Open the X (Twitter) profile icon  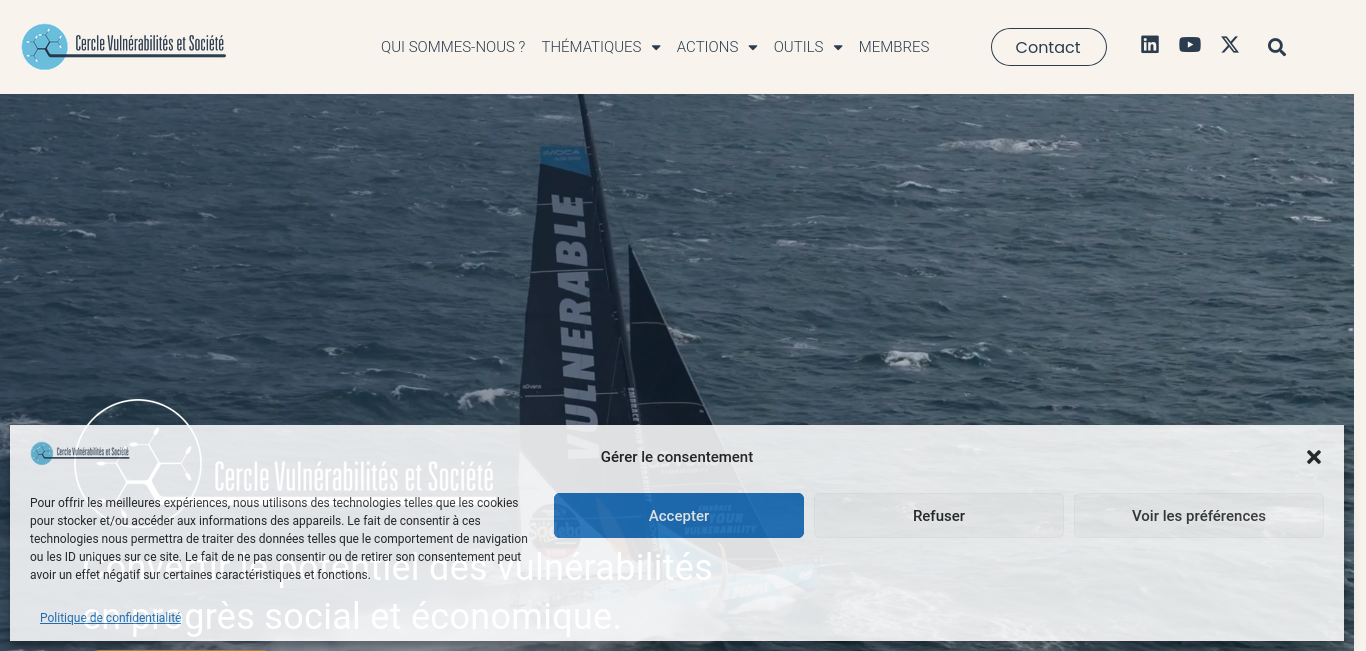1230,44
